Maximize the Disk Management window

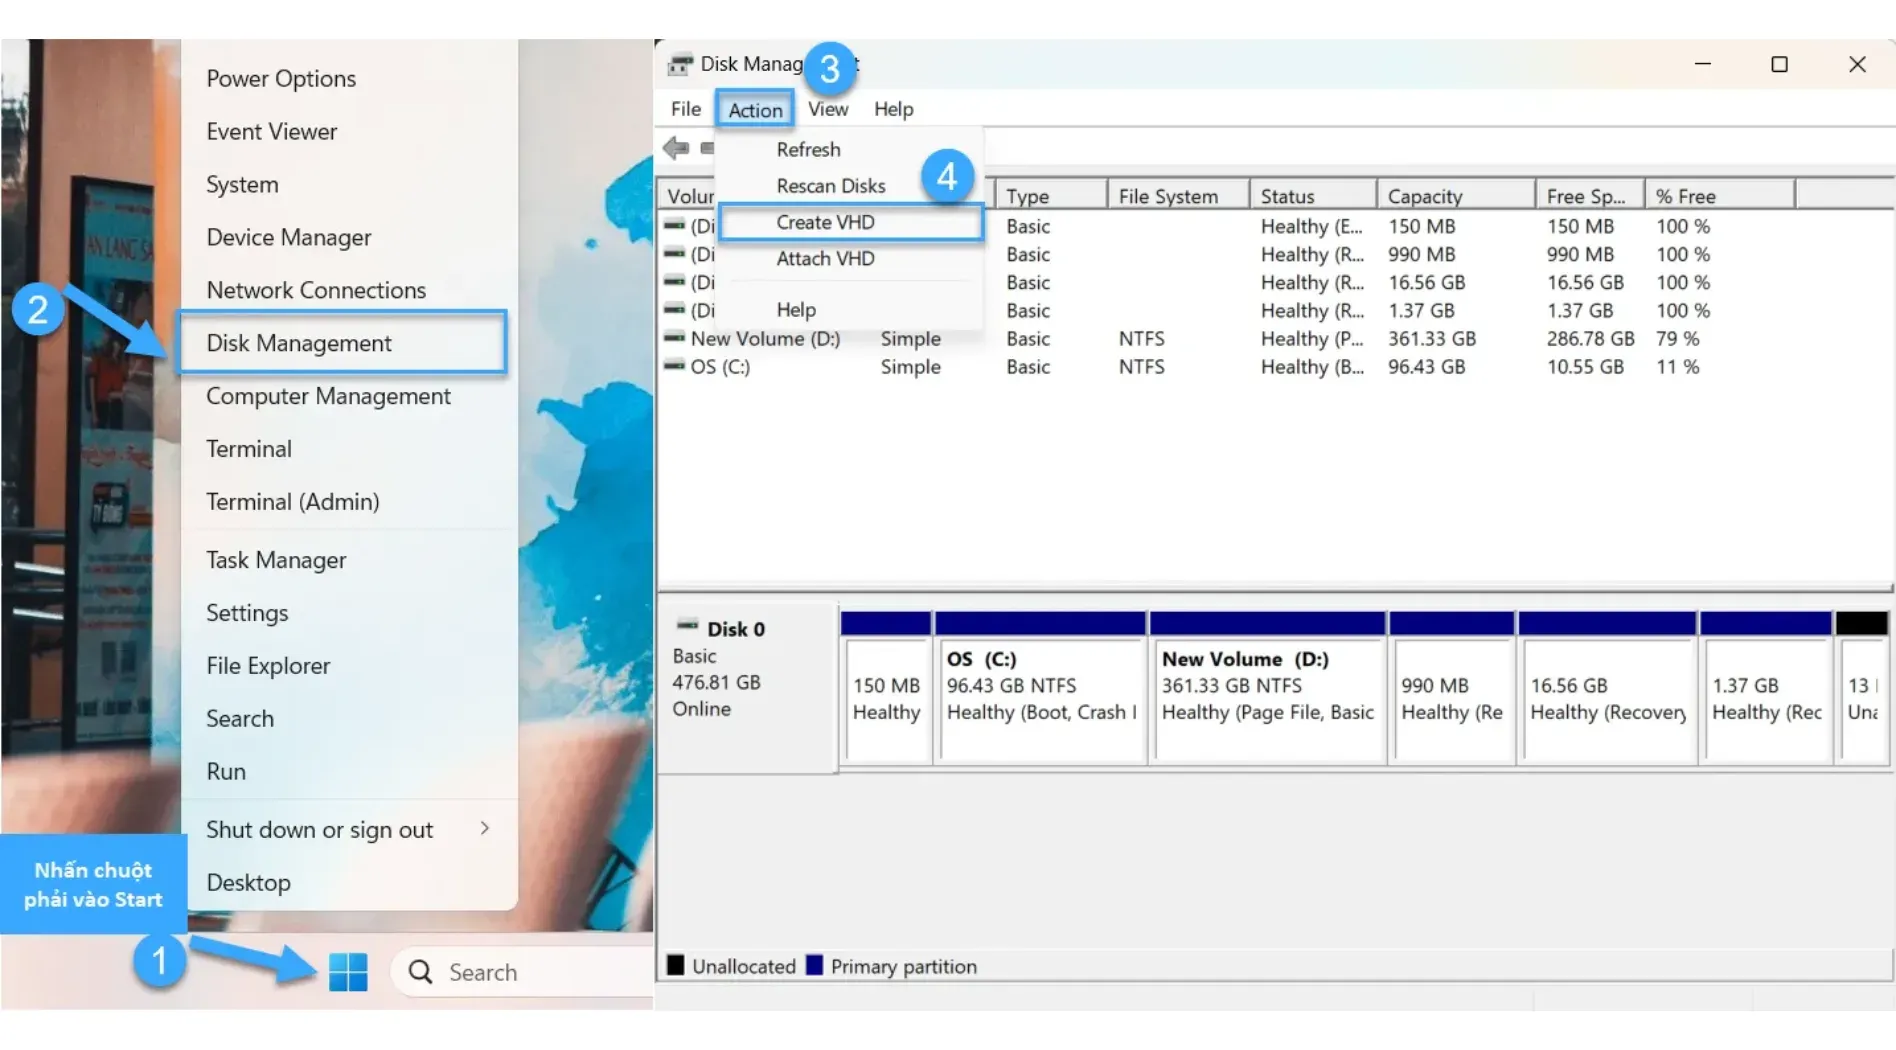(1779, 64)
